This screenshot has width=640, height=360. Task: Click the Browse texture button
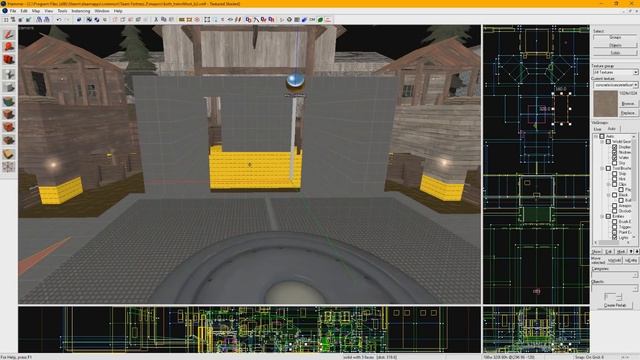pyautogui.click(x=628, y=104)
